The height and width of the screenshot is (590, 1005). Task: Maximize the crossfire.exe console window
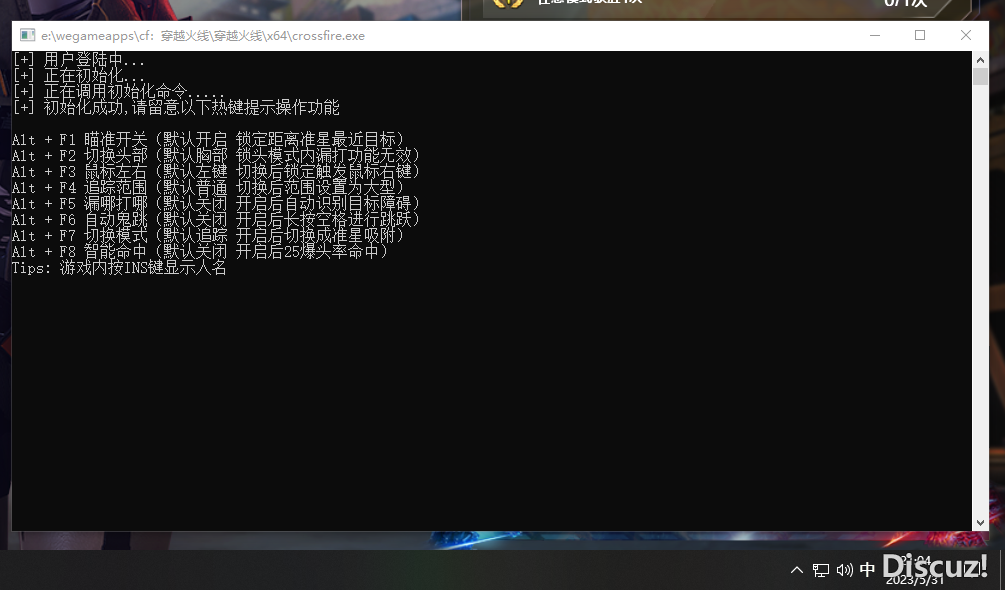click(x=920, y=35)
